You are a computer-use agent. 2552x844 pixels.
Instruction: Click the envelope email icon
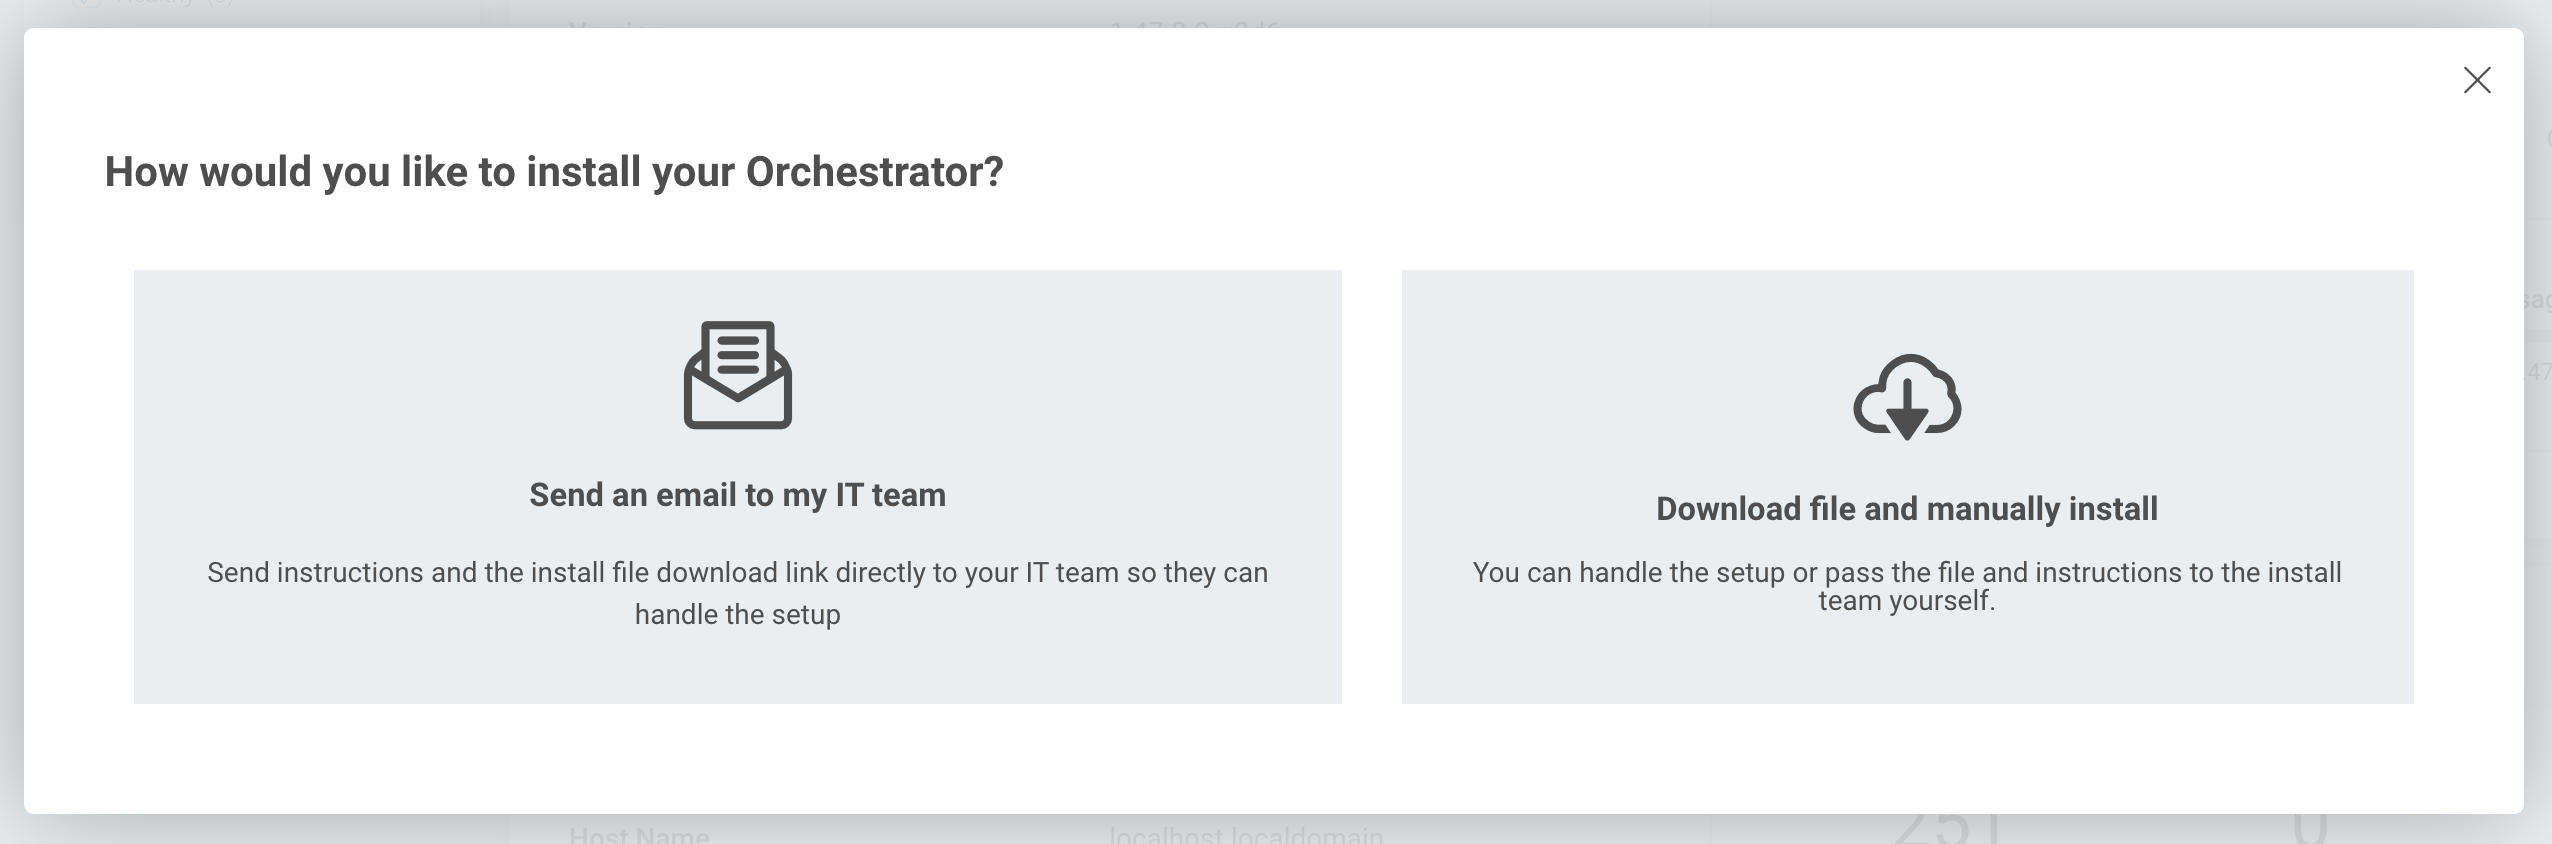pyautogui.click(x=737, y=375)
